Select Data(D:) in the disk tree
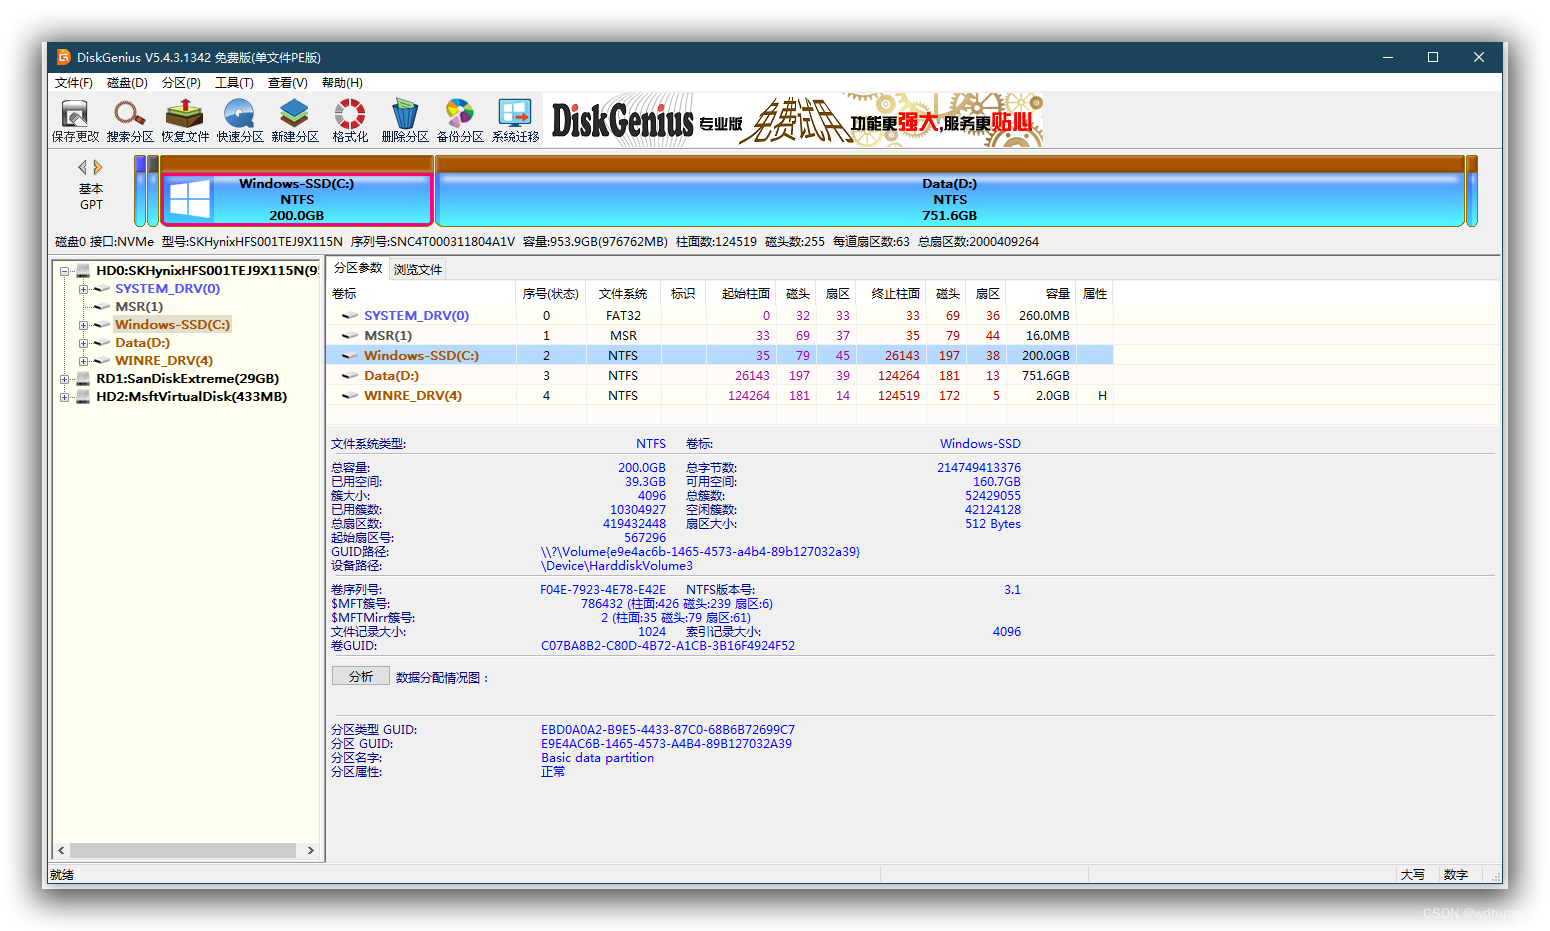Viewport: 1550px width, 931px height. (x=142, y=343)
